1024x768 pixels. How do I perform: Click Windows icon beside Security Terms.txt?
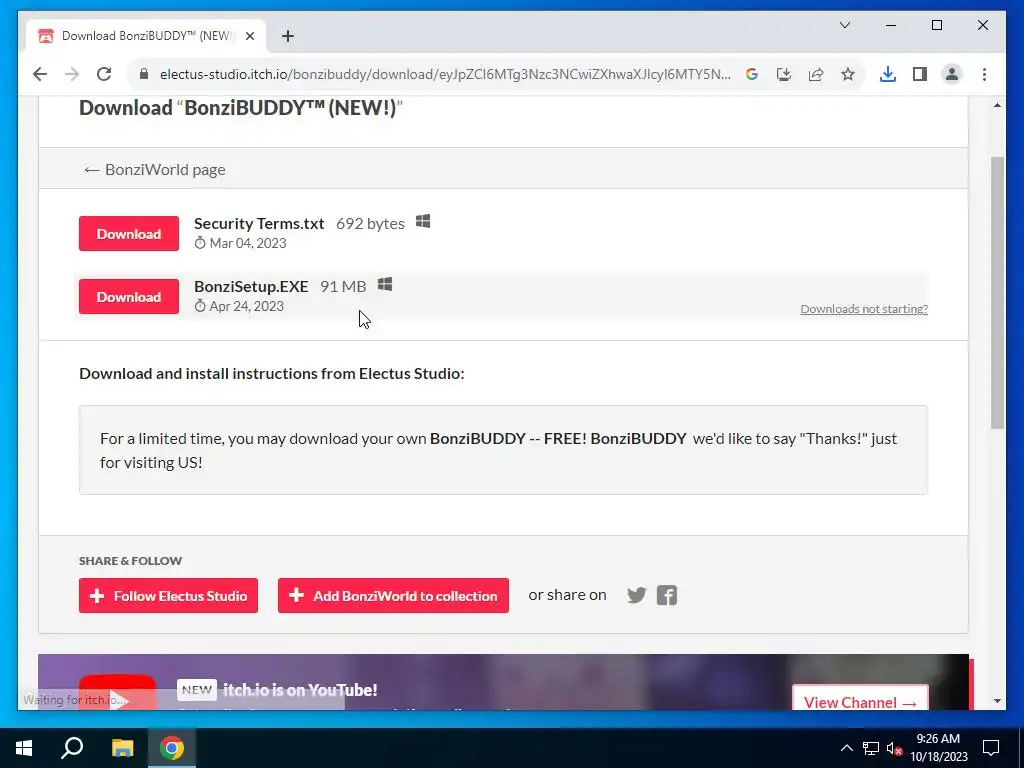click(x=423, y=221)
